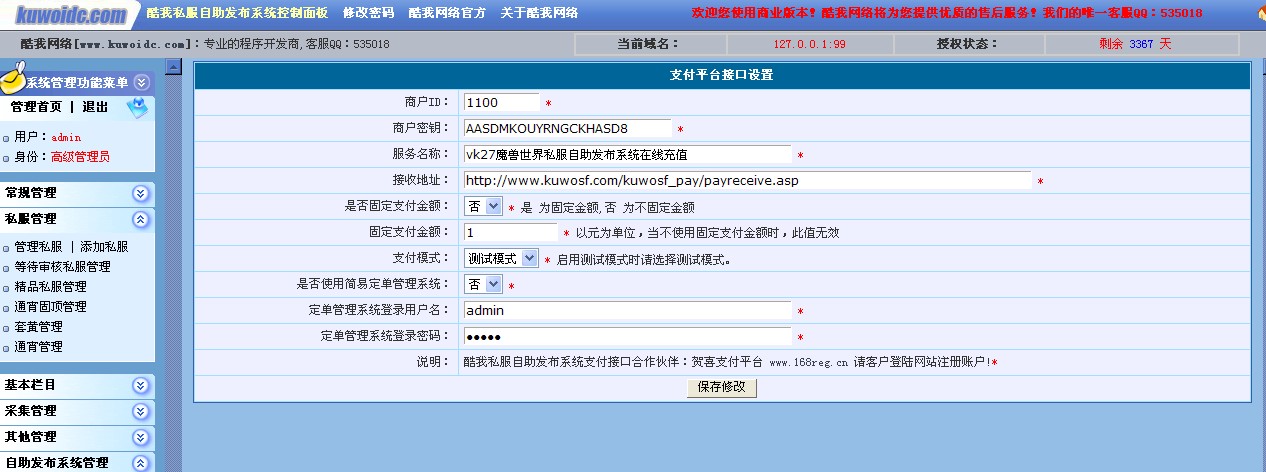Click the sidebar scrollbar up arrow
The image size is (1266, 472).
pyautogui.click(x=173, y=67)
